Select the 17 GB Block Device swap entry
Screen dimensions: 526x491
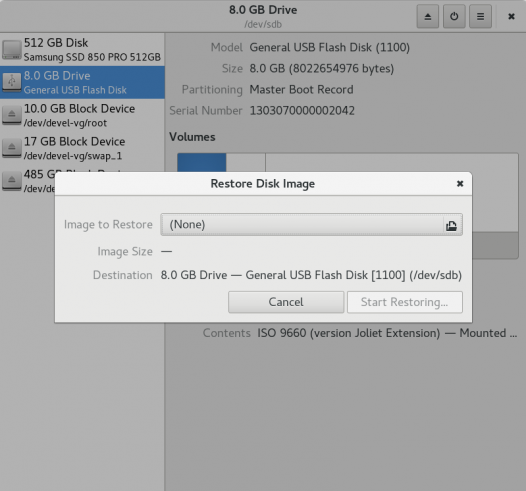82,148
